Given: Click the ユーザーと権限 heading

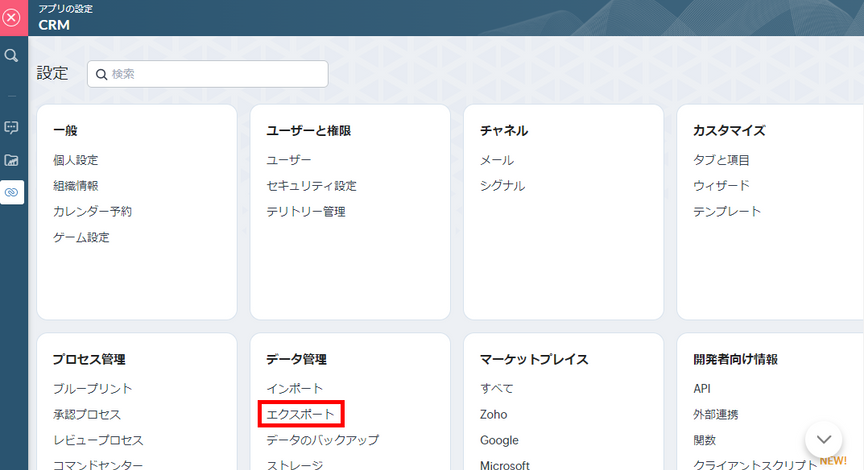Looking at the screenshot, I should point(309,131).
